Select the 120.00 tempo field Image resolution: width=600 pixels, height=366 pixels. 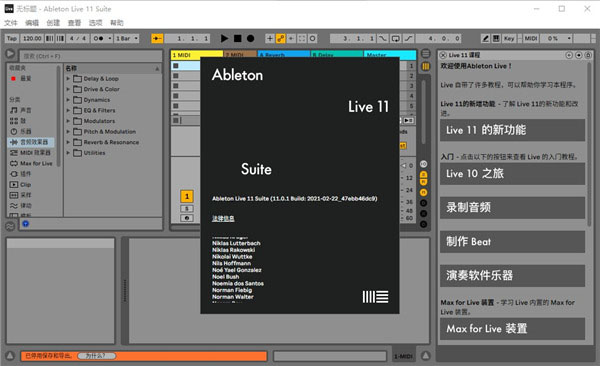point(32,38)
